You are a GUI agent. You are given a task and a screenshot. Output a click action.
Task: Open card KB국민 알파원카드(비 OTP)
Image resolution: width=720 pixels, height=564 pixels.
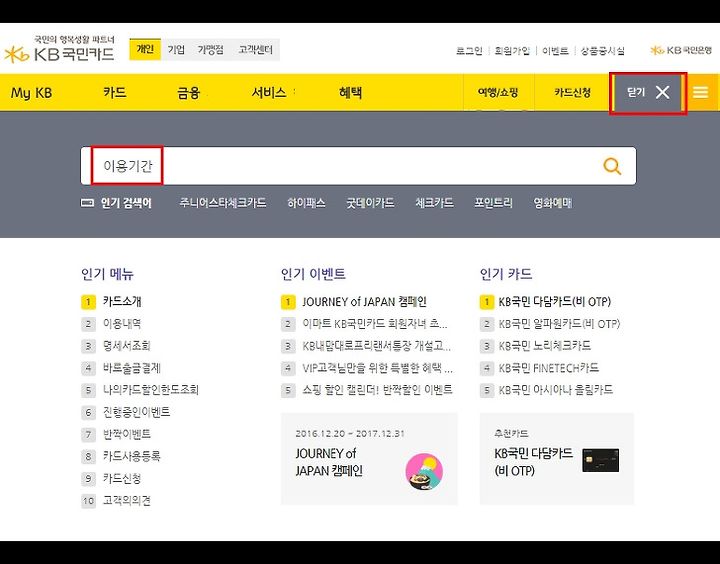pos(559,323)
